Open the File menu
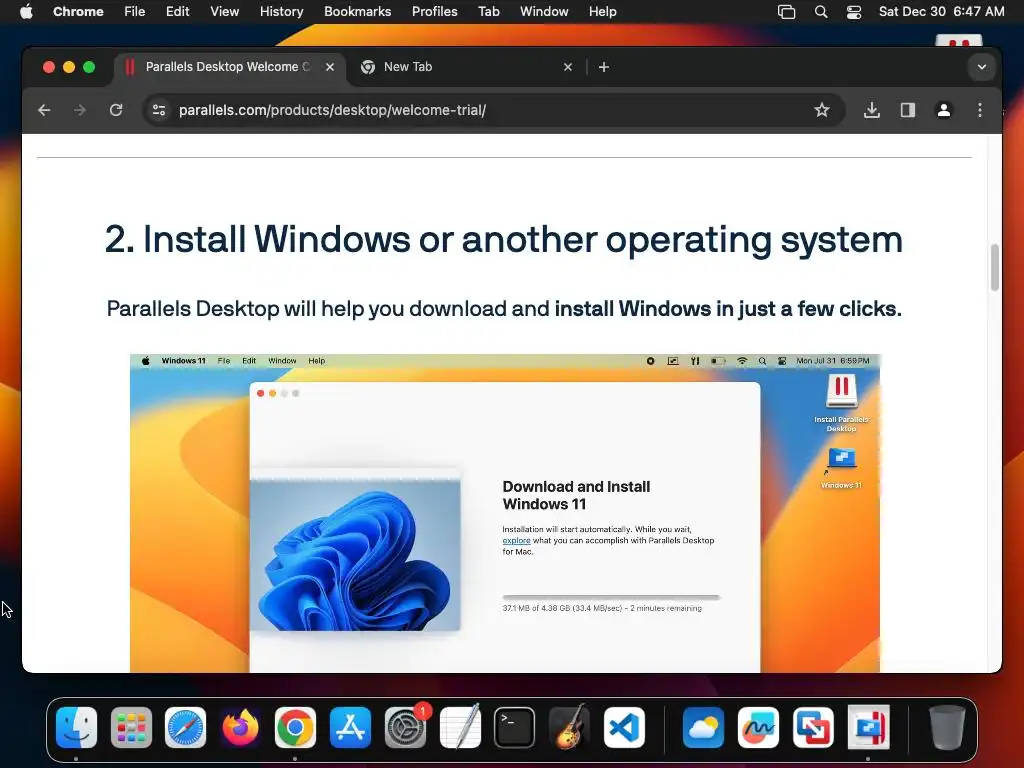 click(x=135, y=12)
